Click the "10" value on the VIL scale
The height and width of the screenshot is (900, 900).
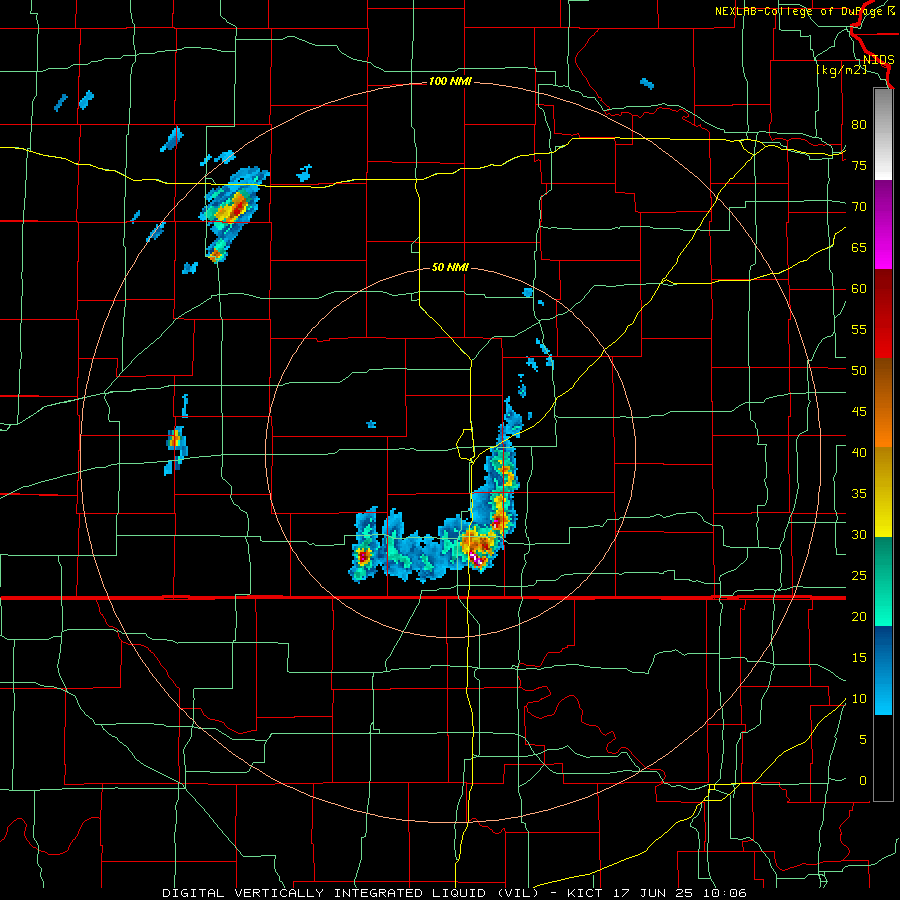[x=859, y=699]
